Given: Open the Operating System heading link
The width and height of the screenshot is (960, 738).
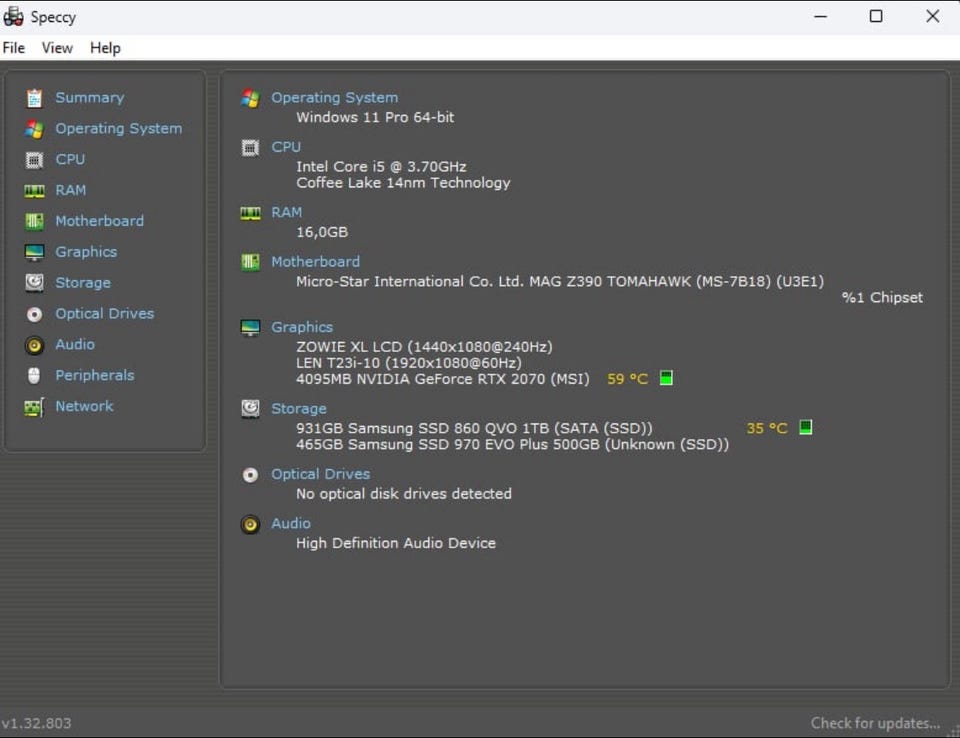Looking at the screenshot, I should coord(334,98).
